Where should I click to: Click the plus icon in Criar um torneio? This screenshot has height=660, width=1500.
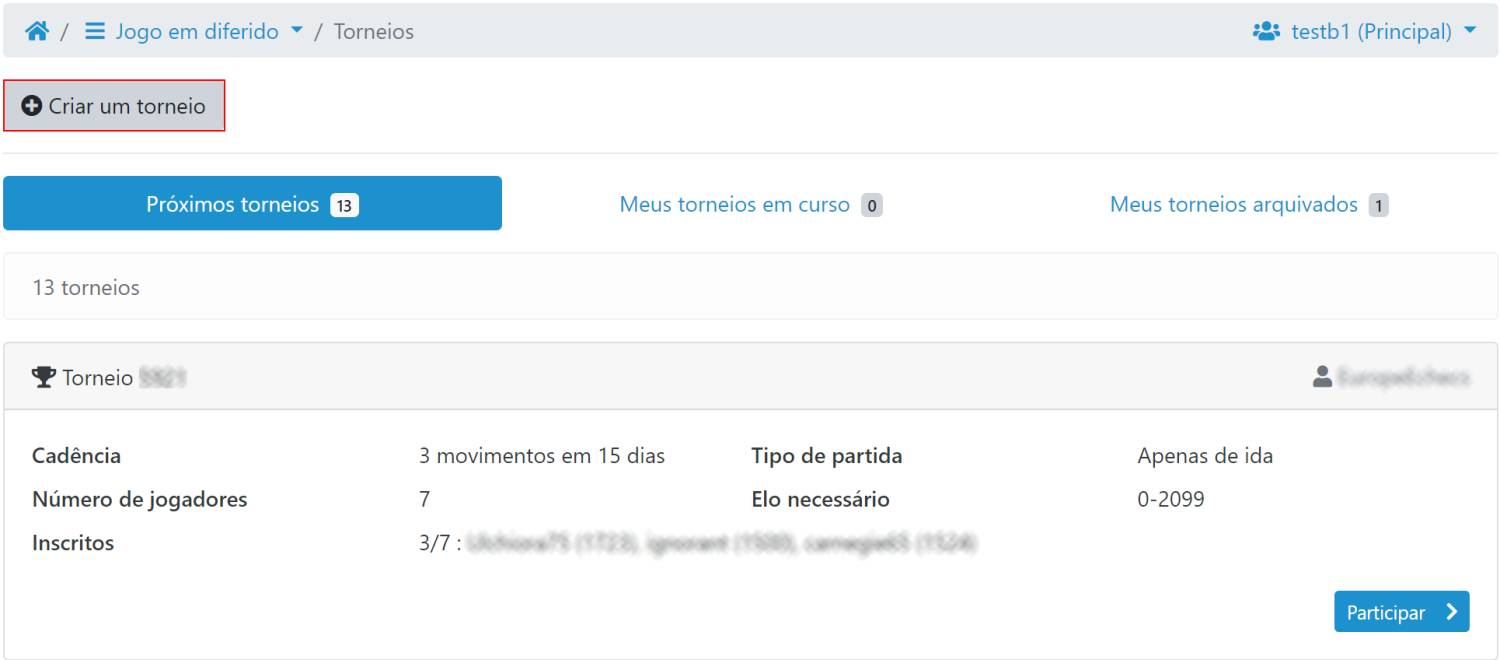32,106
